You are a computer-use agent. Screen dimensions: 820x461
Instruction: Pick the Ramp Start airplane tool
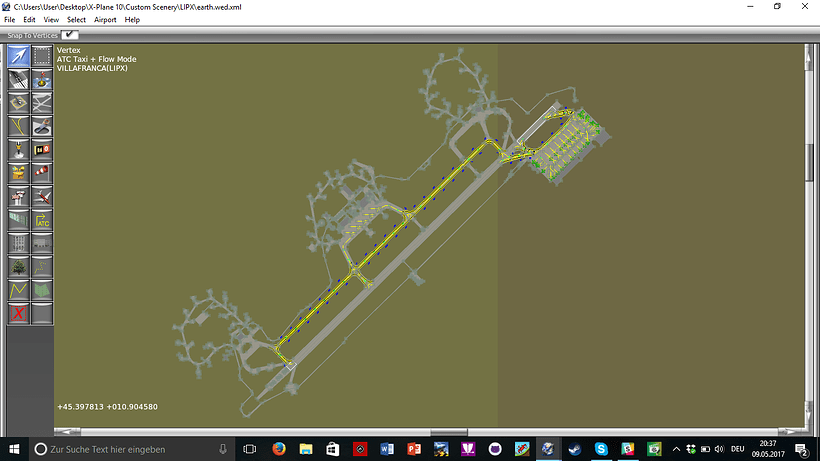point(42,197)
